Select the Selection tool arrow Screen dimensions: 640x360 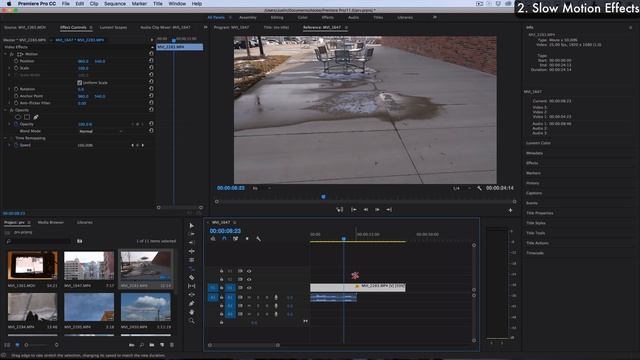coord(191,226)
